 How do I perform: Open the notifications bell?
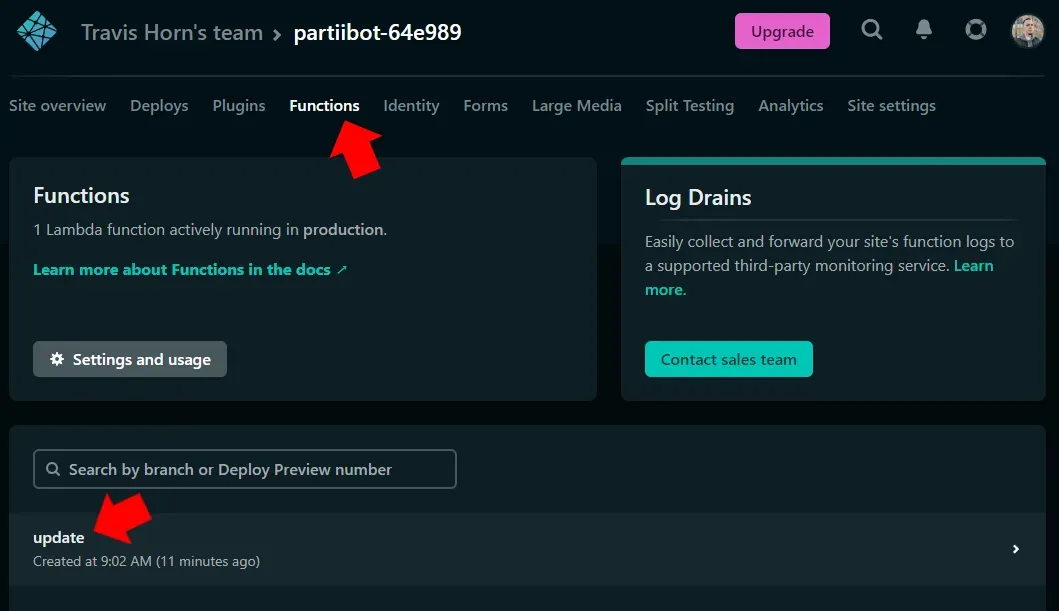pos(923,30)
